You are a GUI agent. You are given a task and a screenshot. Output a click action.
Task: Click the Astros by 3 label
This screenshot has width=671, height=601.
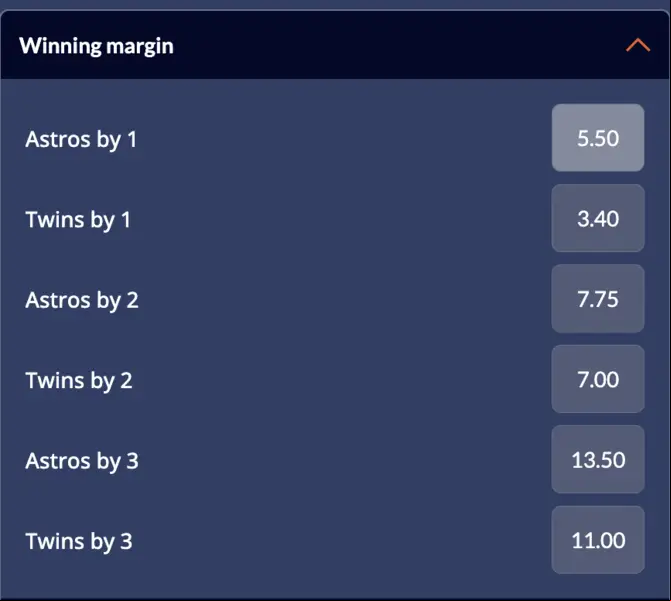pyautogui.click(x=82, y=461)
